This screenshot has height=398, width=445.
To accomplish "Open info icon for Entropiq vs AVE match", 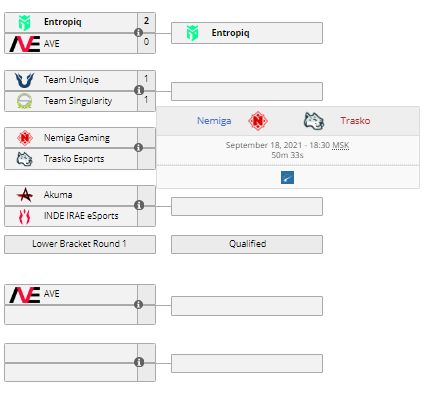I will tap(139, 33).
